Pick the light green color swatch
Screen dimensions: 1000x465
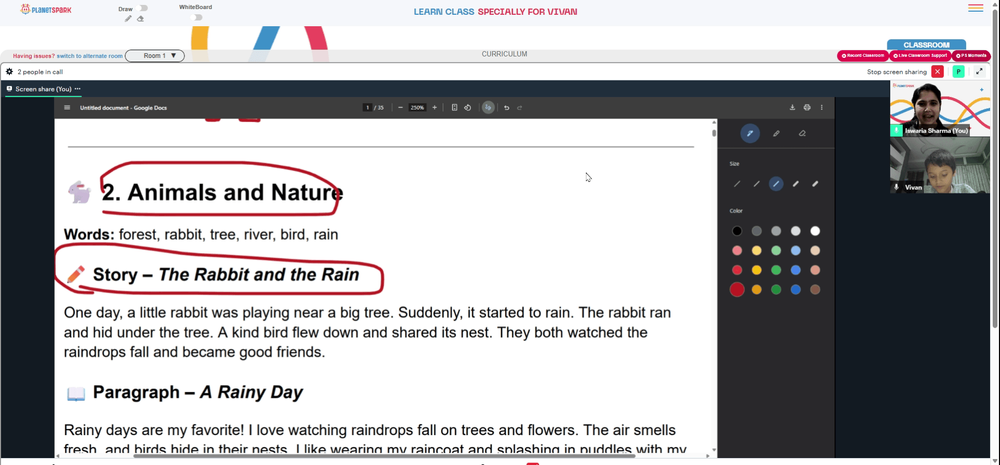[x=776, y=251]
